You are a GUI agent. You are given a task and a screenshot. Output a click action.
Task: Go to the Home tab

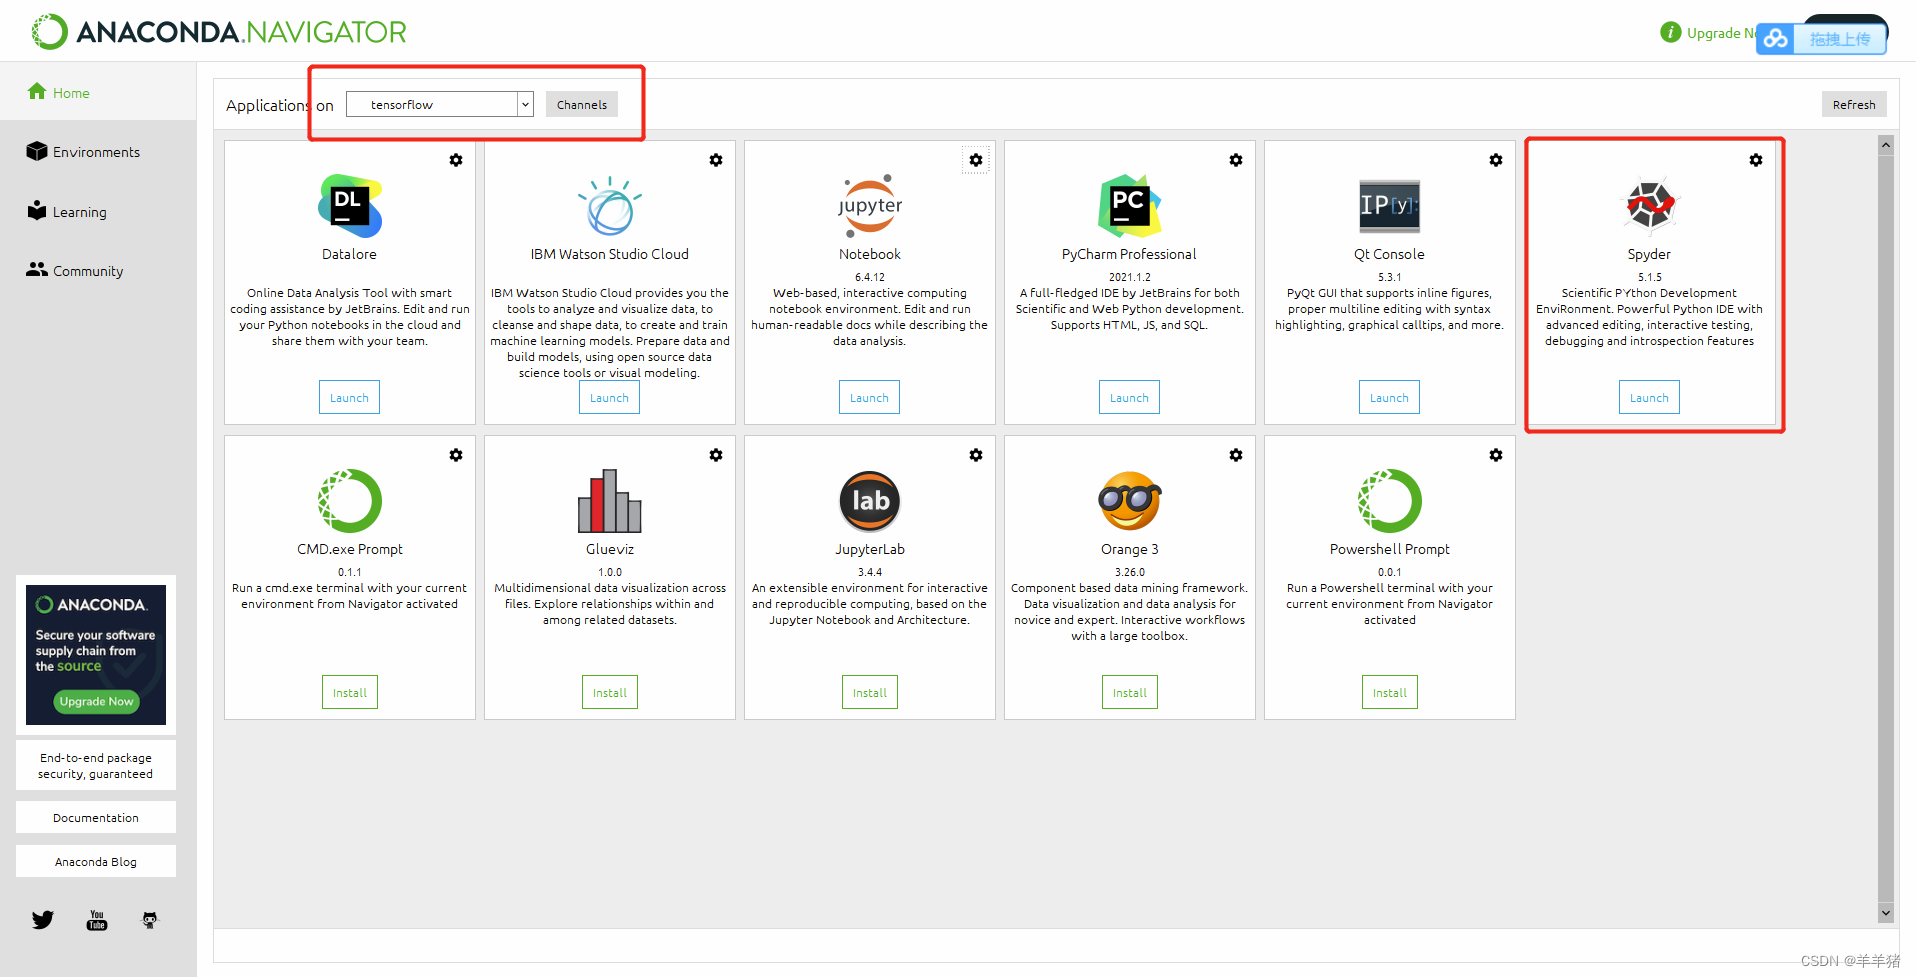(x=98, y=92)
